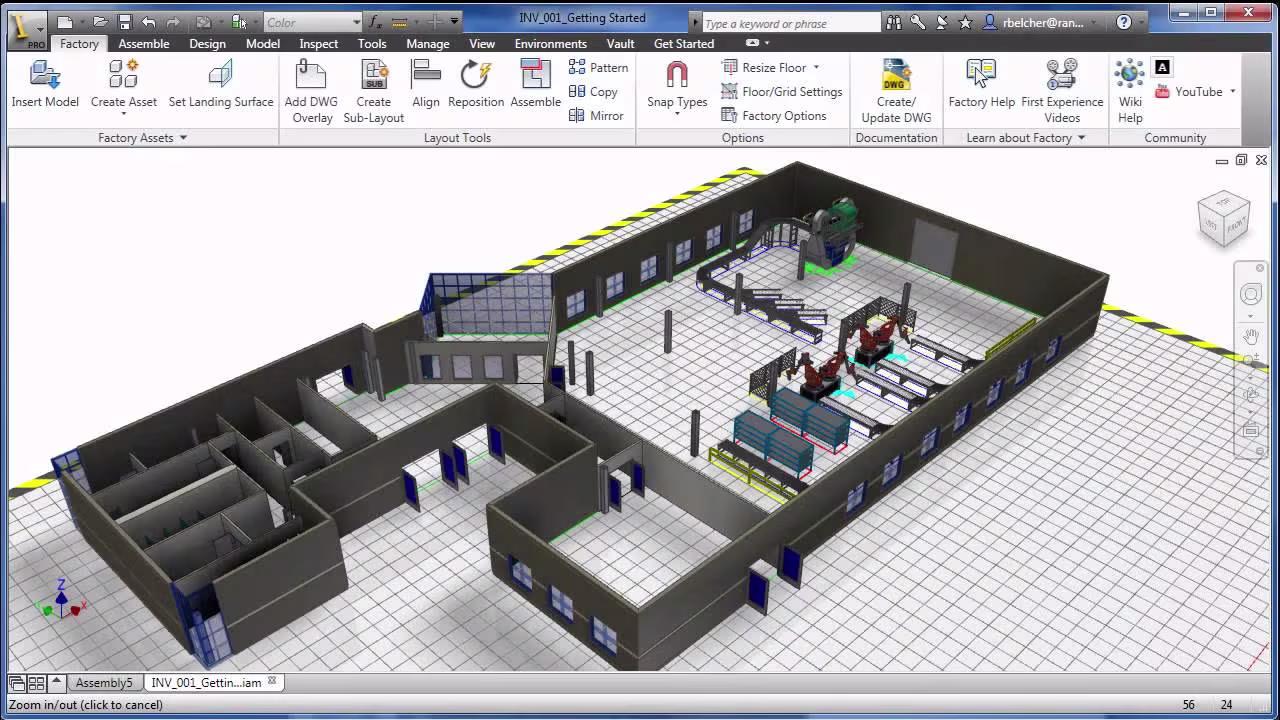This screenshot has height=720, width=1280.
Task: Open the Design ribbon tab
Action: [x=208, y=44]
